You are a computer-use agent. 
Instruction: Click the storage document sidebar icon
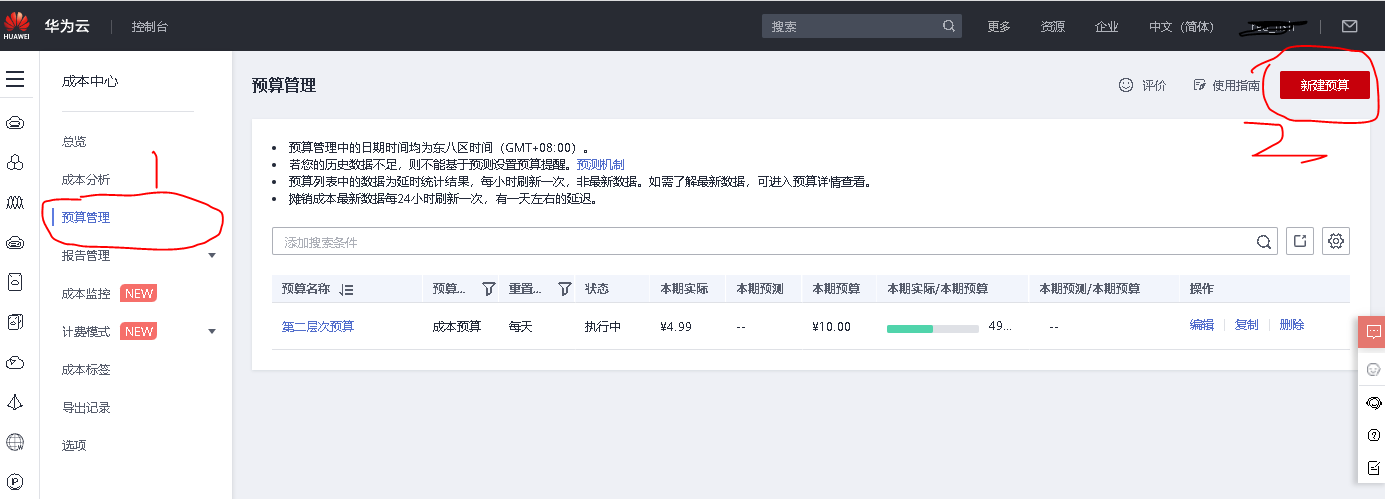pos(15,282)
